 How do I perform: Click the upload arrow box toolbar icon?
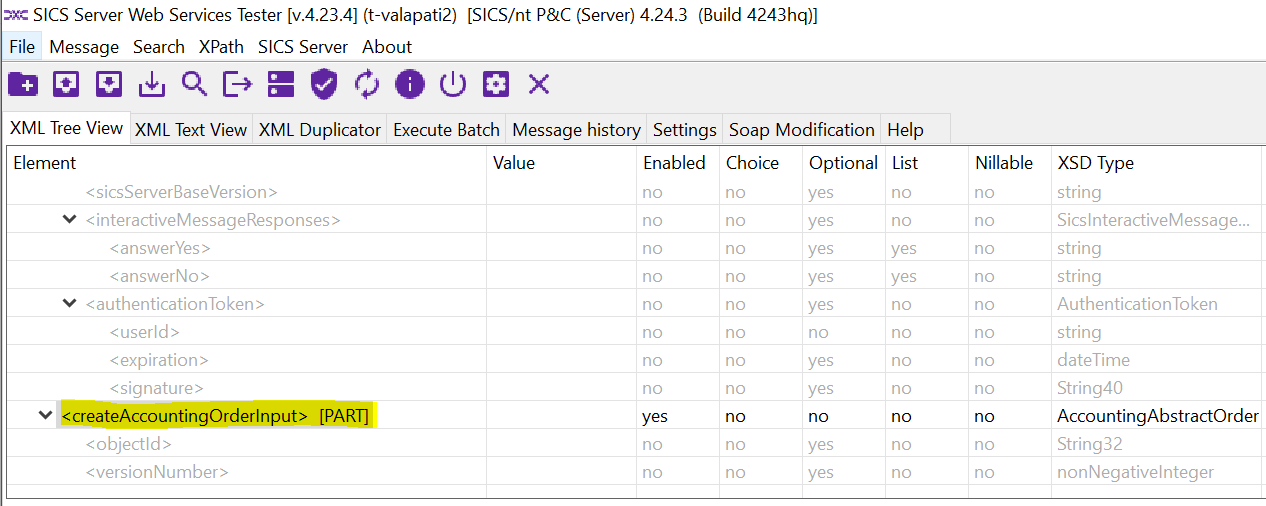pos(66,85)
